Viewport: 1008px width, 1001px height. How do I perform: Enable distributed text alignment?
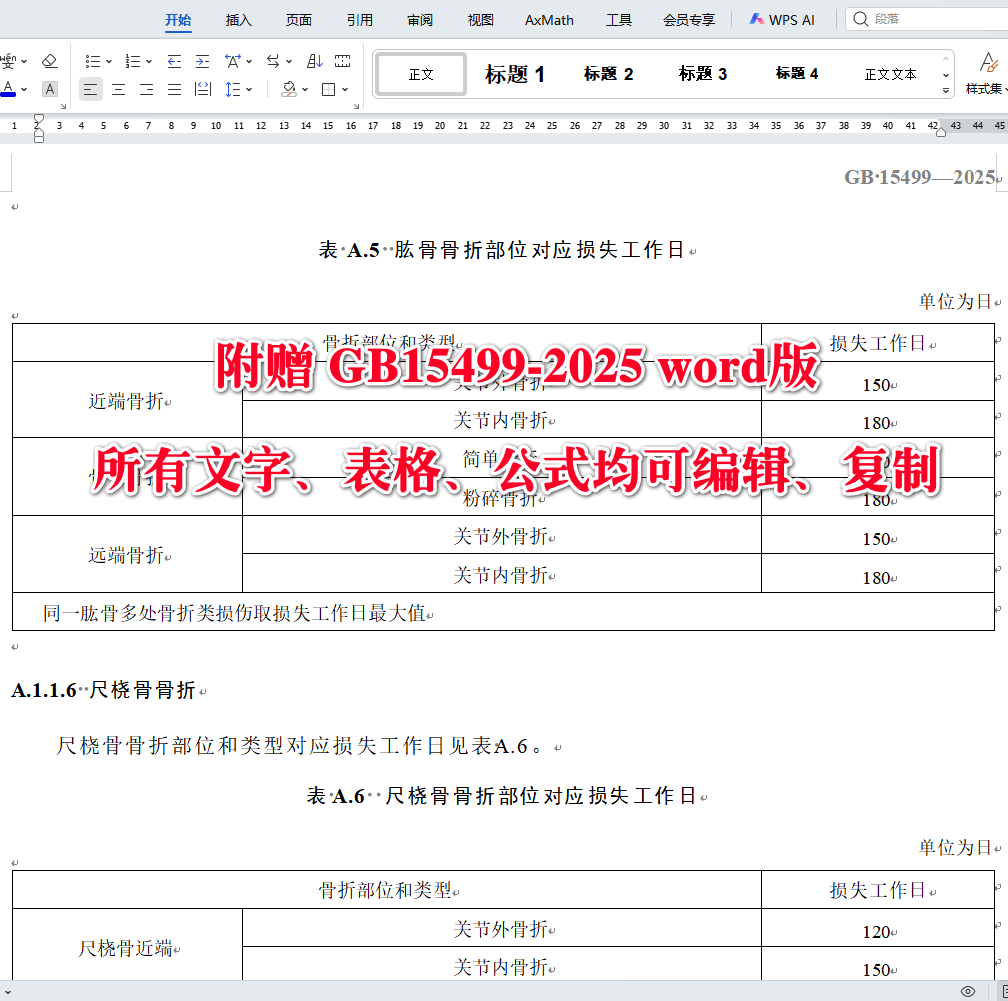click(202, 89)
